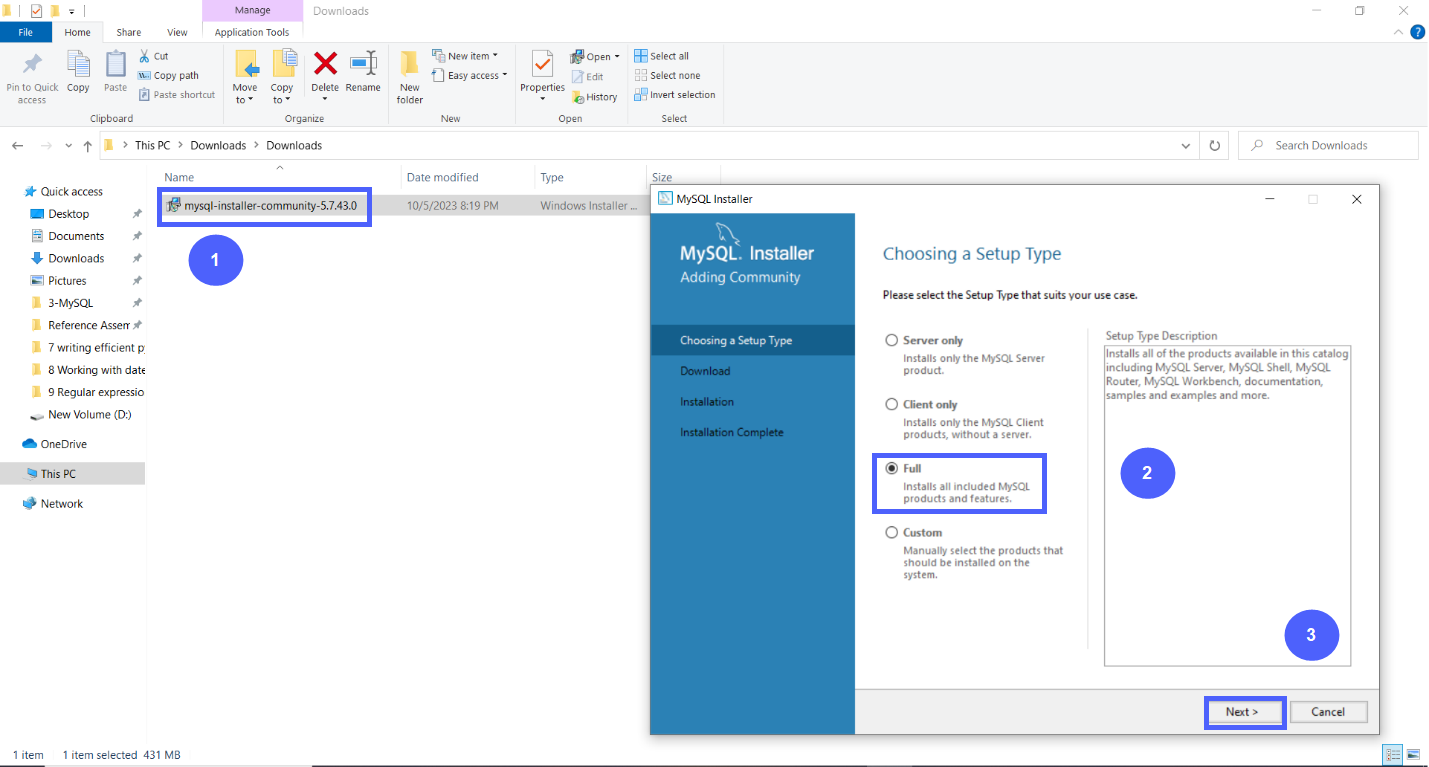Click the History icon in ribbon
This screenshot has width=1429, height=767.
[578, 97]
